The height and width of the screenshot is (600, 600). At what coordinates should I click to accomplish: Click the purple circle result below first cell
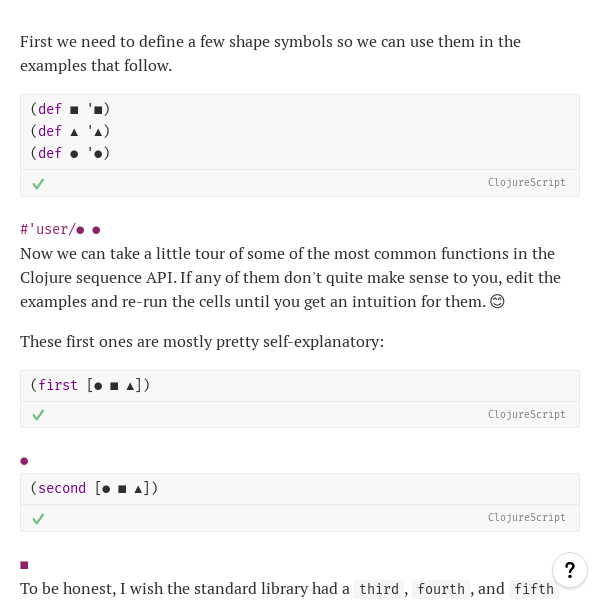coord(24,461)
